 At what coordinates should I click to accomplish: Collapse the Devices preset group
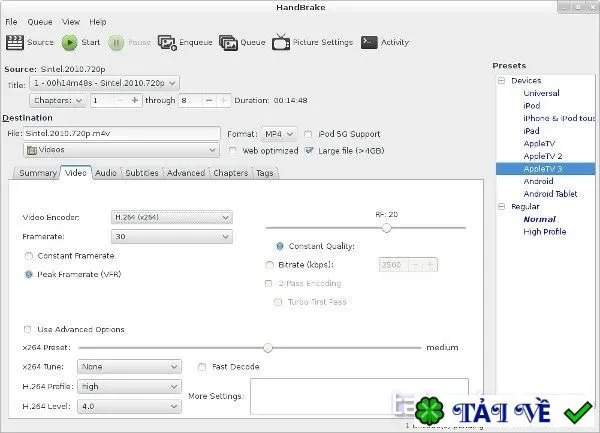click(x=502, y=81)
